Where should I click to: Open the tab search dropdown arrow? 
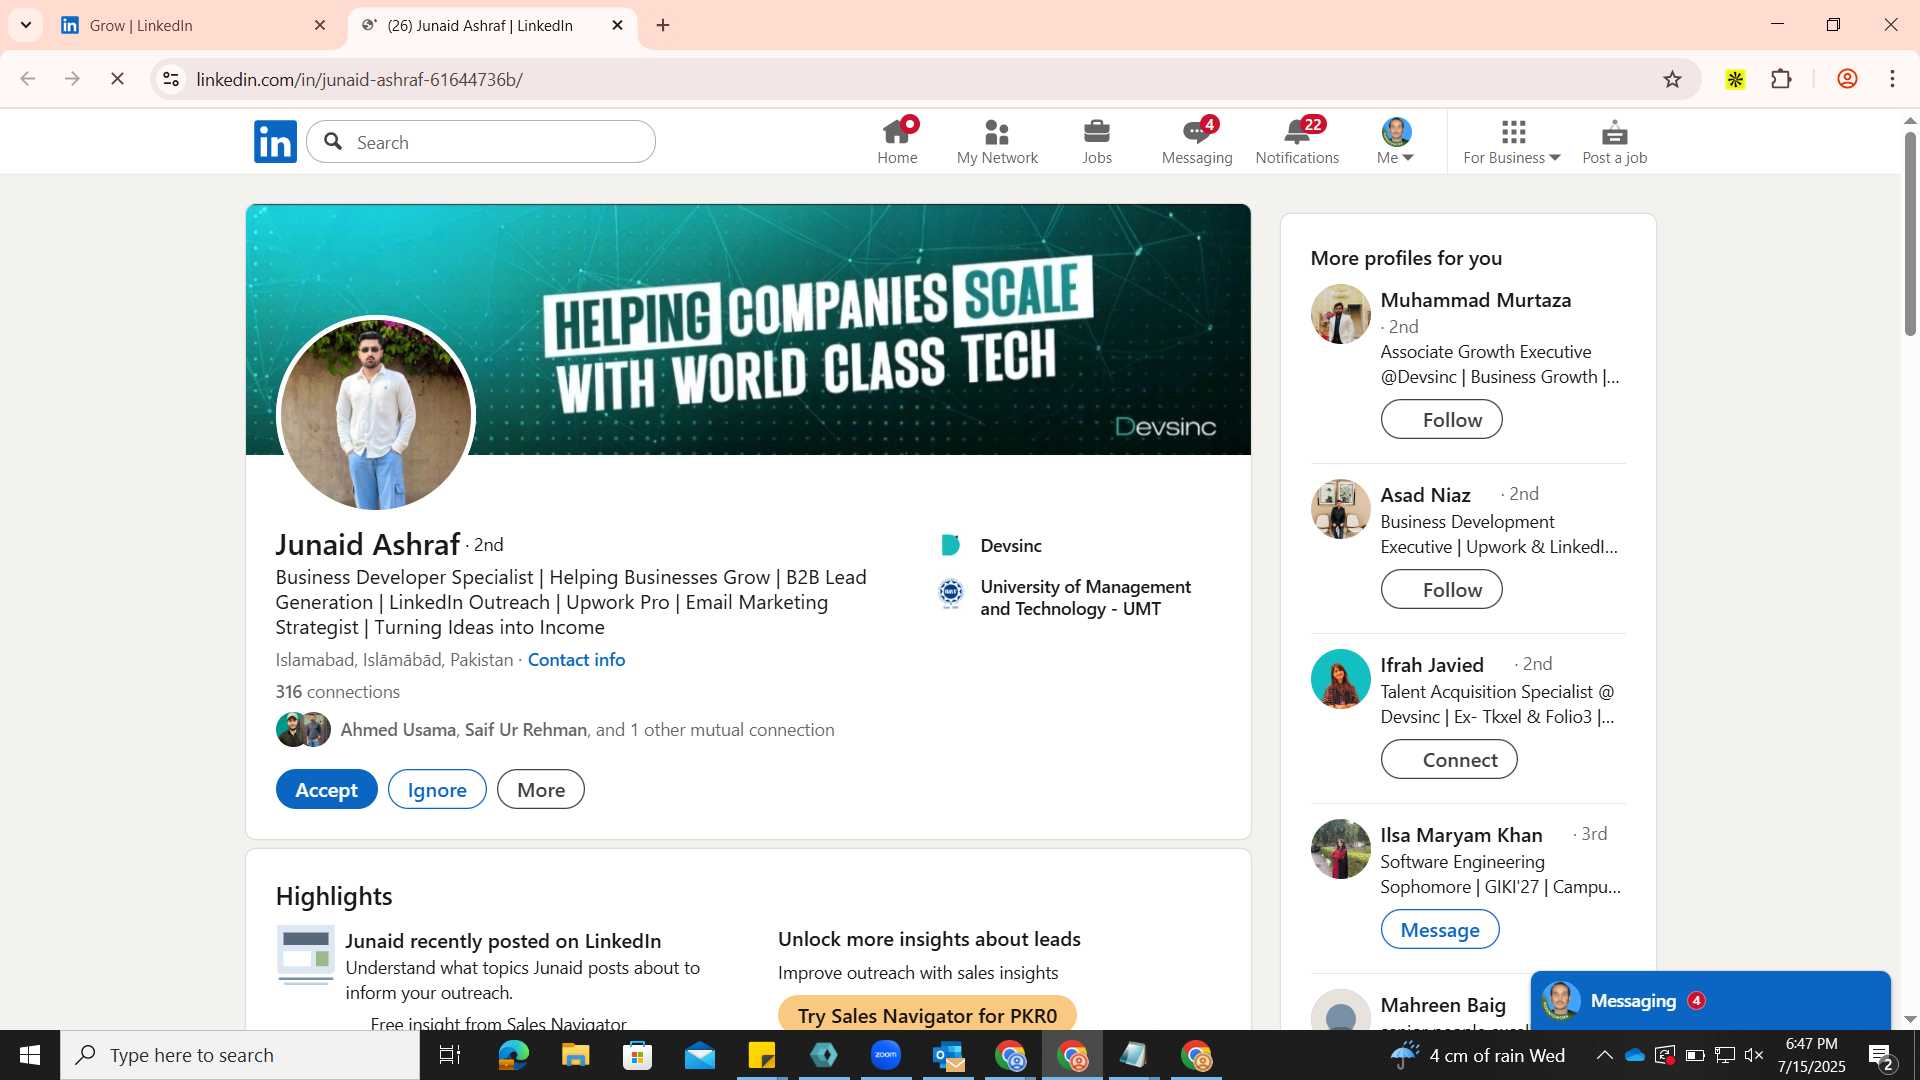26,25
